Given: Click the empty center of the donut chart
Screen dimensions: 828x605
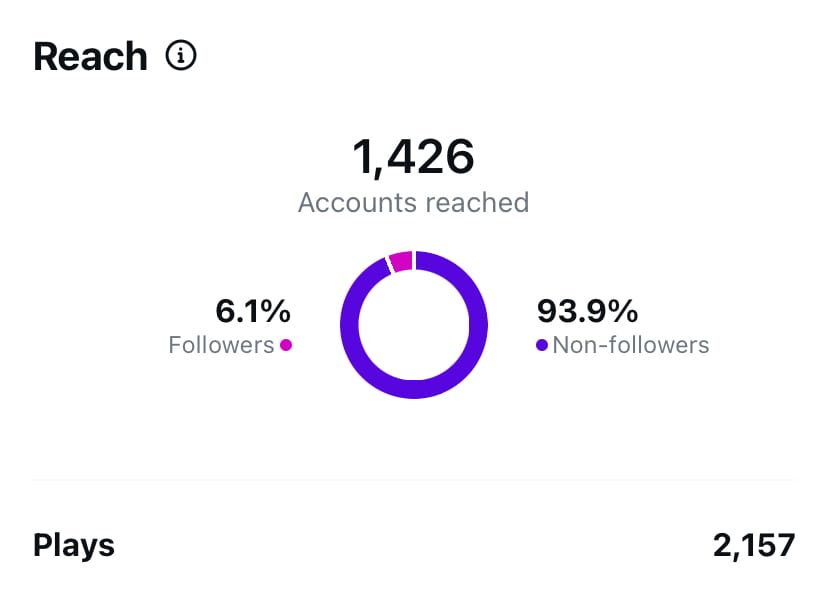Looking at the screenshot, I should click(414, 325).
